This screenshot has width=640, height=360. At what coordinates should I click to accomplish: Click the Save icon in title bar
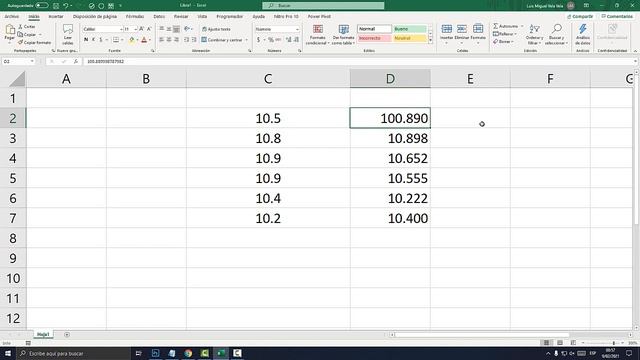coord(56,6)
